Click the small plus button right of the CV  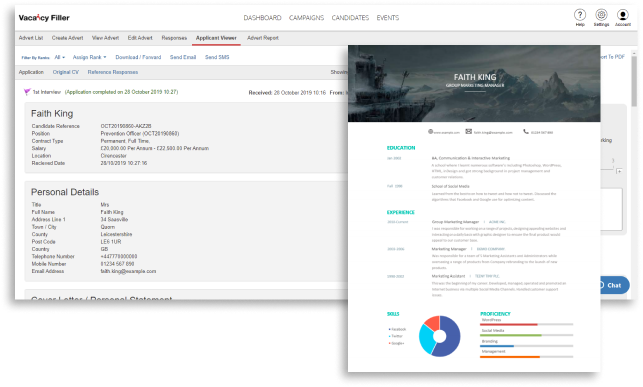(x=619, y=171)
